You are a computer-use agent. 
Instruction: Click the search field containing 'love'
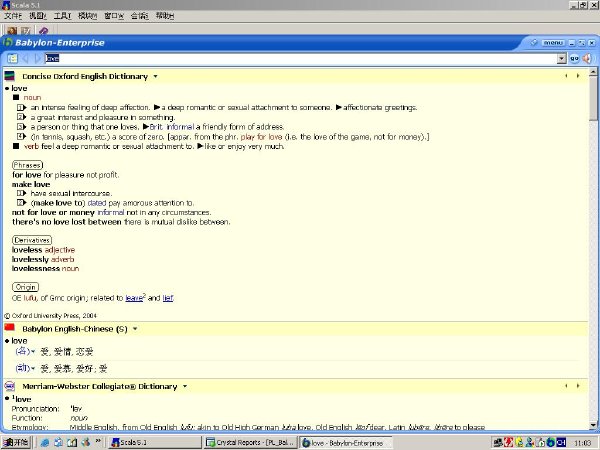click(301, 59)
